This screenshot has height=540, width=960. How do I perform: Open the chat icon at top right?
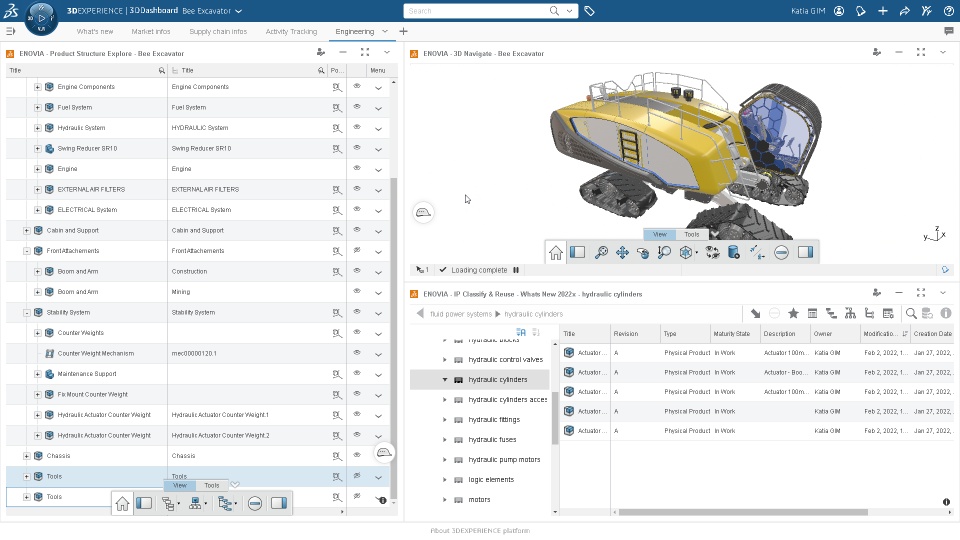point(949,31)
